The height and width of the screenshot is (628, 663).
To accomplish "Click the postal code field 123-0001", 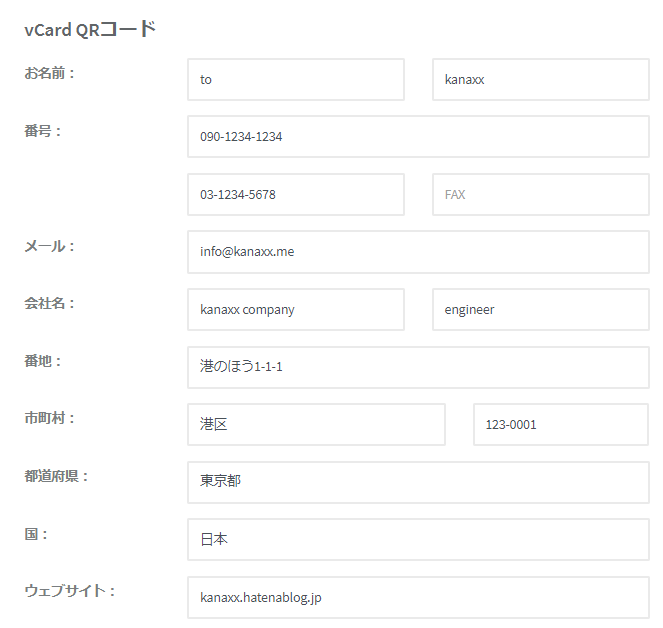I will tap(561, 425).
